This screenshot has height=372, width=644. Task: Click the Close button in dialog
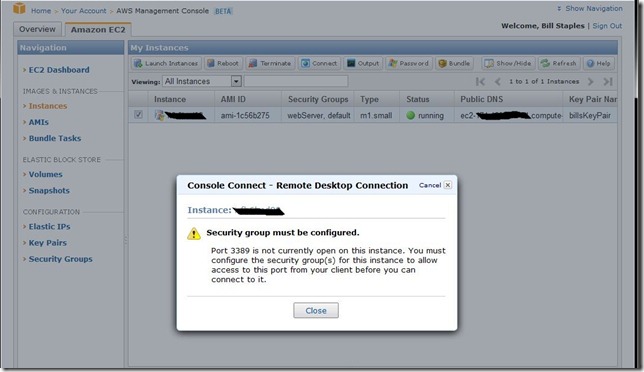(x=316, y=310)
